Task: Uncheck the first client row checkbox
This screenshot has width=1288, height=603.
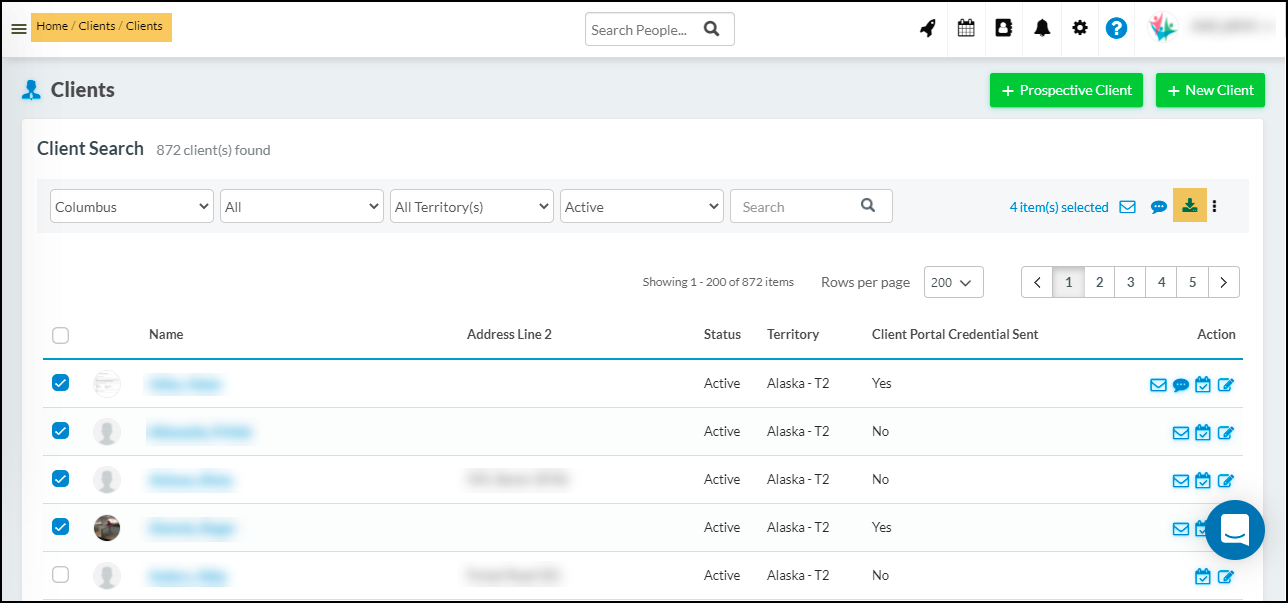Action: pyautogui.click(x=60, y=383)
